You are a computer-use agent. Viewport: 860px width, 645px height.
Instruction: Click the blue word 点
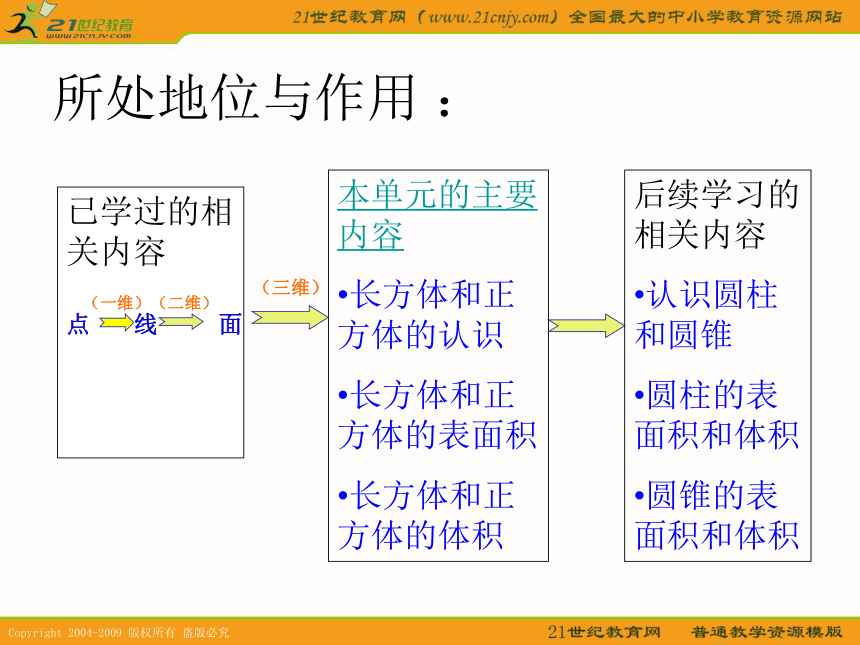[x=78, y=325]
